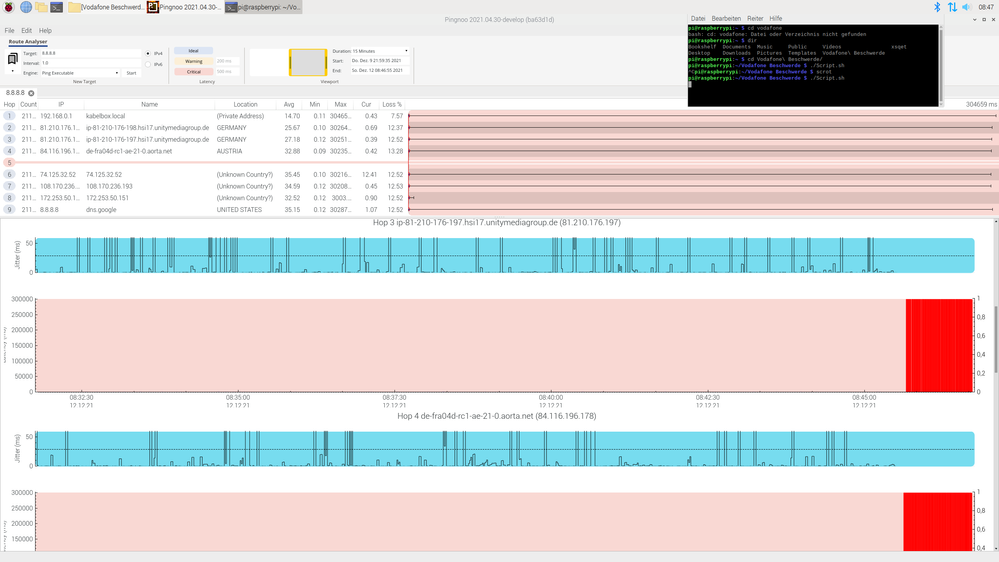Viewport: 999px width, 562px height.
Task: Expand the arrow below the bookmark icon
Action: point(13,72)
